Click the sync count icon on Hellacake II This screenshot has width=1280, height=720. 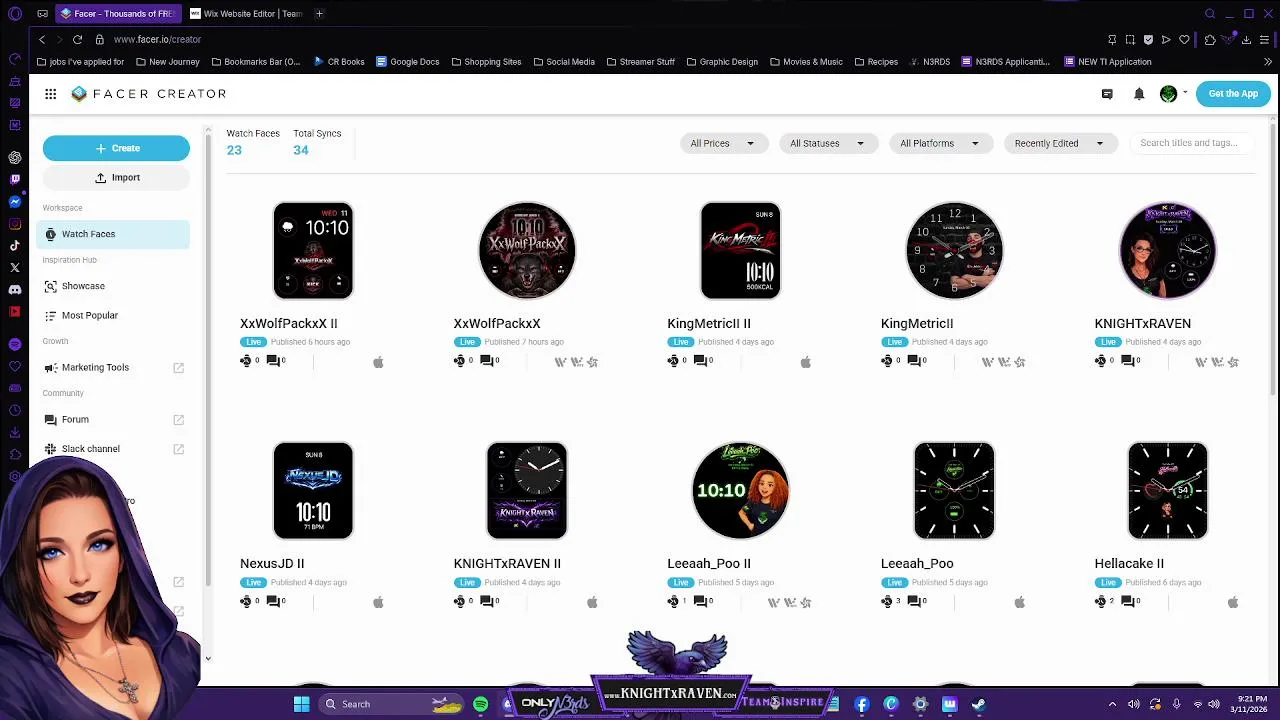(1101, 601)
